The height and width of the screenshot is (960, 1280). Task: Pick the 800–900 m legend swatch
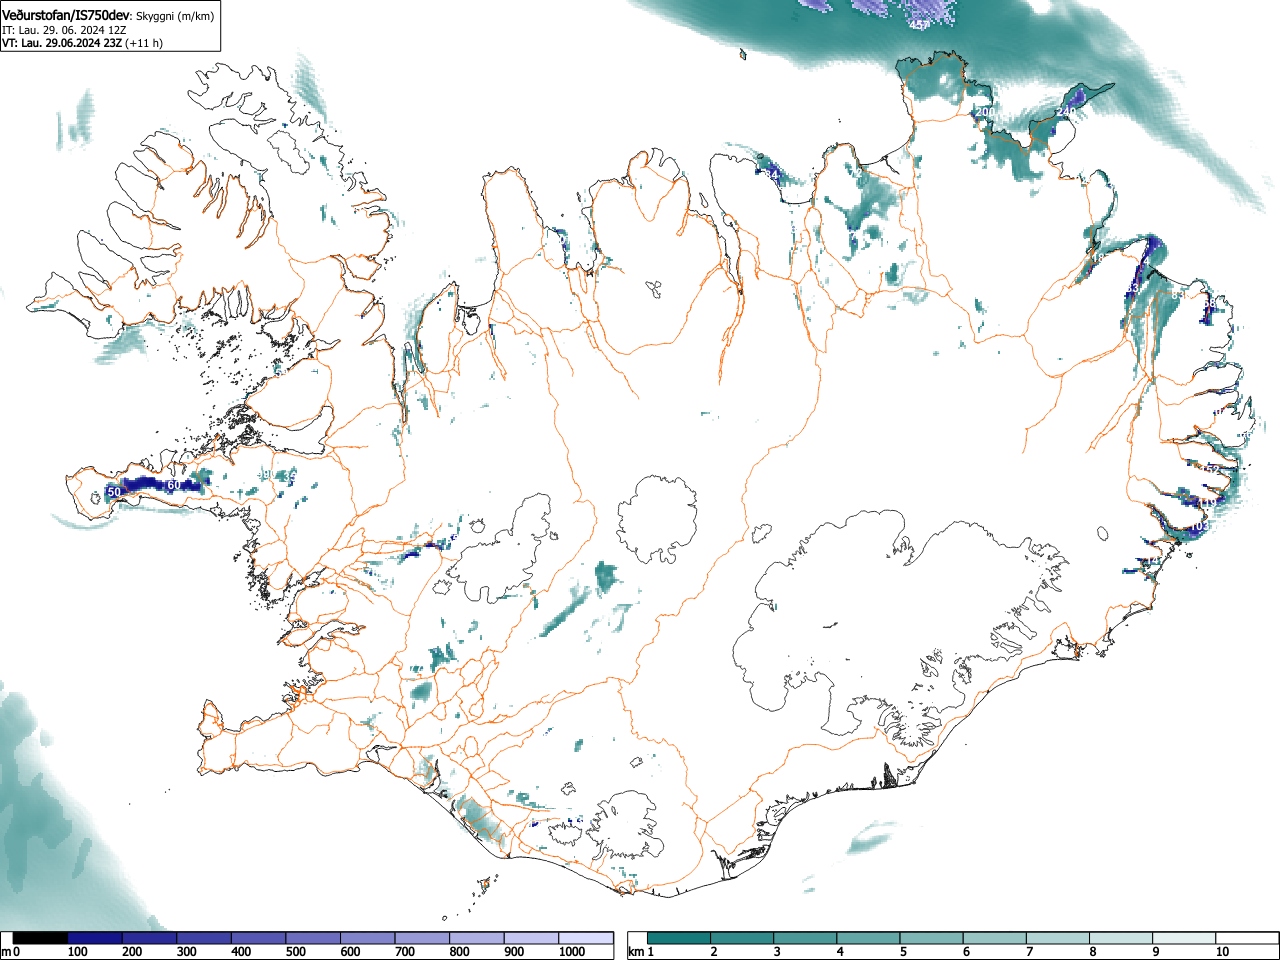pos(477,938)
